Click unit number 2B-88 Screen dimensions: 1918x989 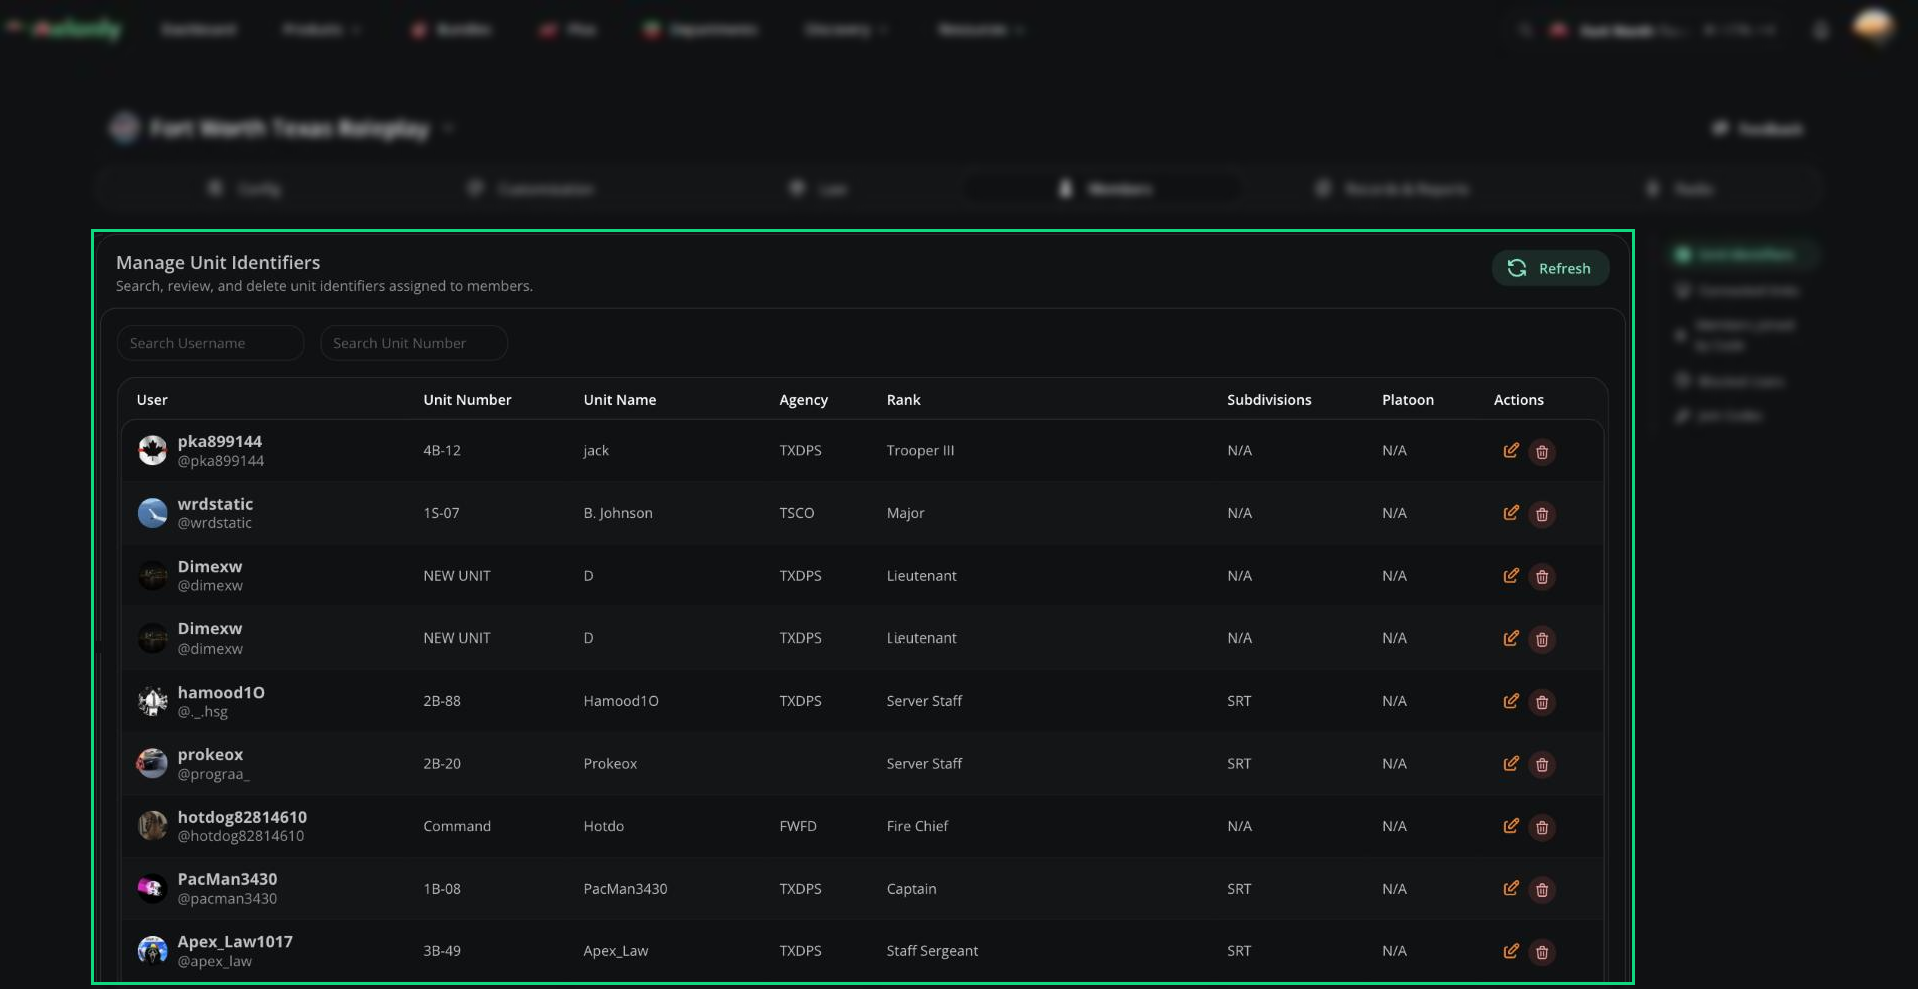(x=442, y=701)
